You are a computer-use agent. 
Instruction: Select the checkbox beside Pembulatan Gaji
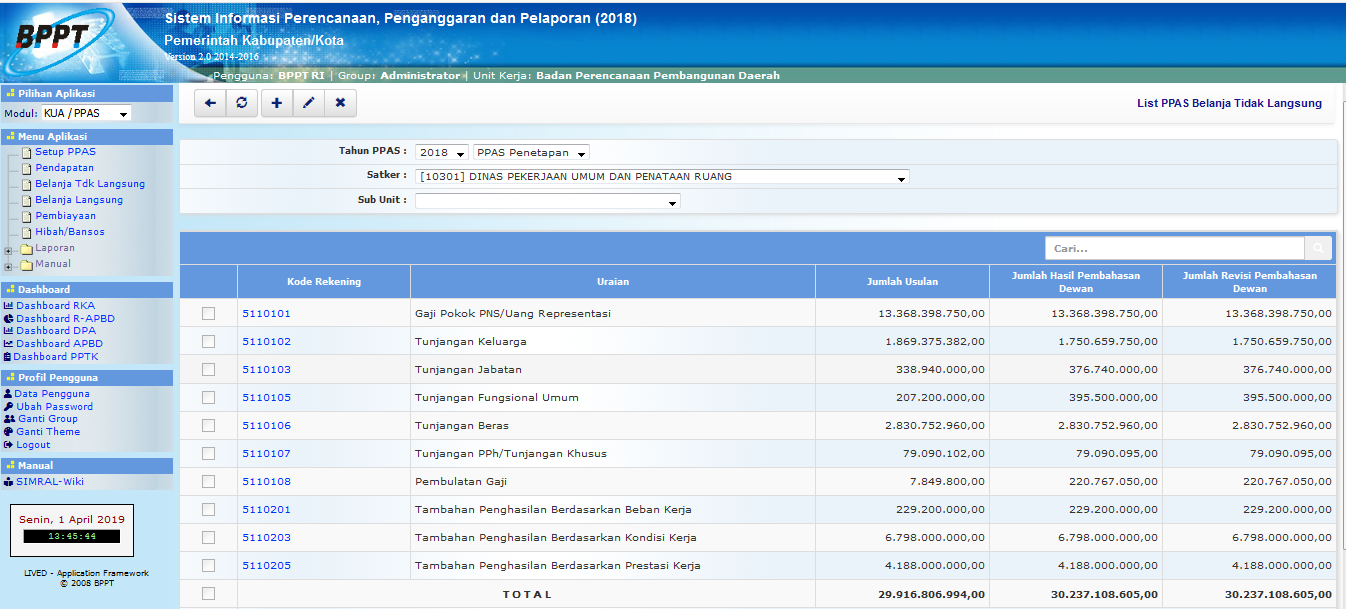click(x=208, y=482)
